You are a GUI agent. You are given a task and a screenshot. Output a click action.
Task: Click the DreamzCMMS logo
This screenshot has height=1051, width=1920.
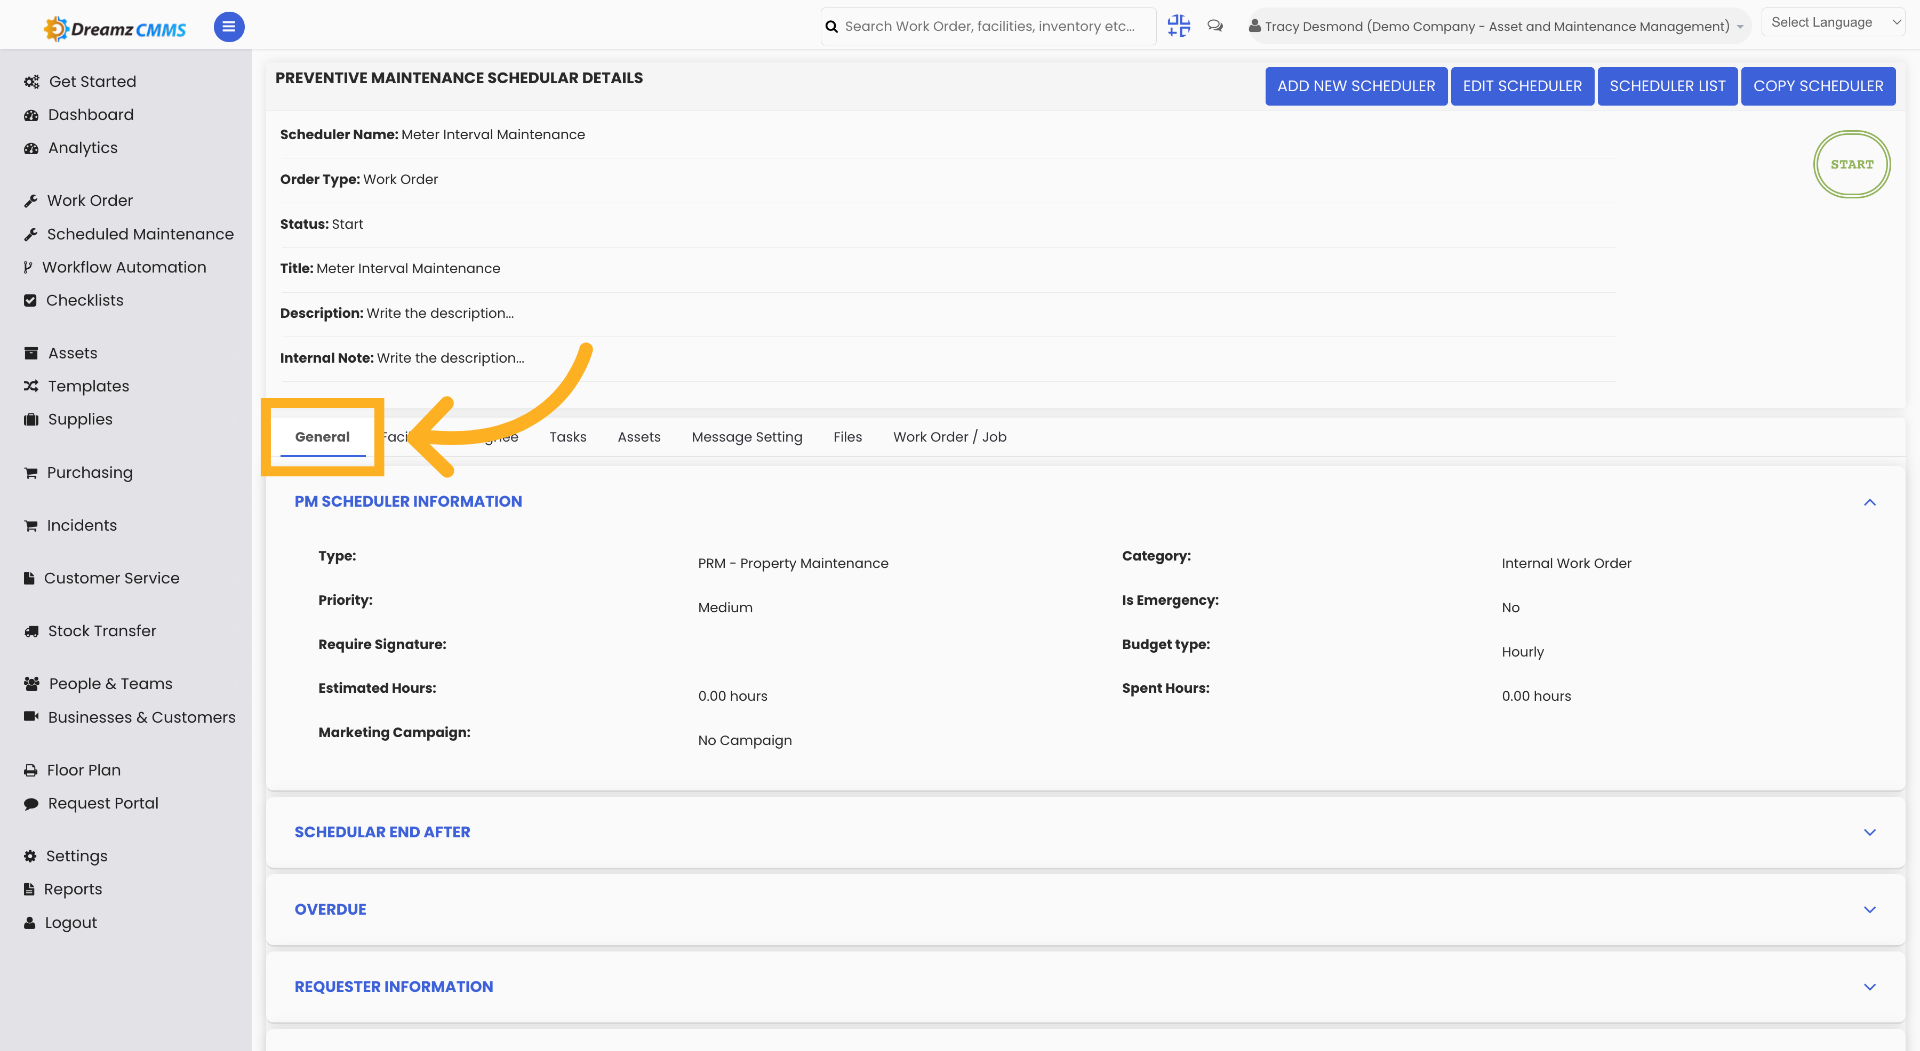115,28
